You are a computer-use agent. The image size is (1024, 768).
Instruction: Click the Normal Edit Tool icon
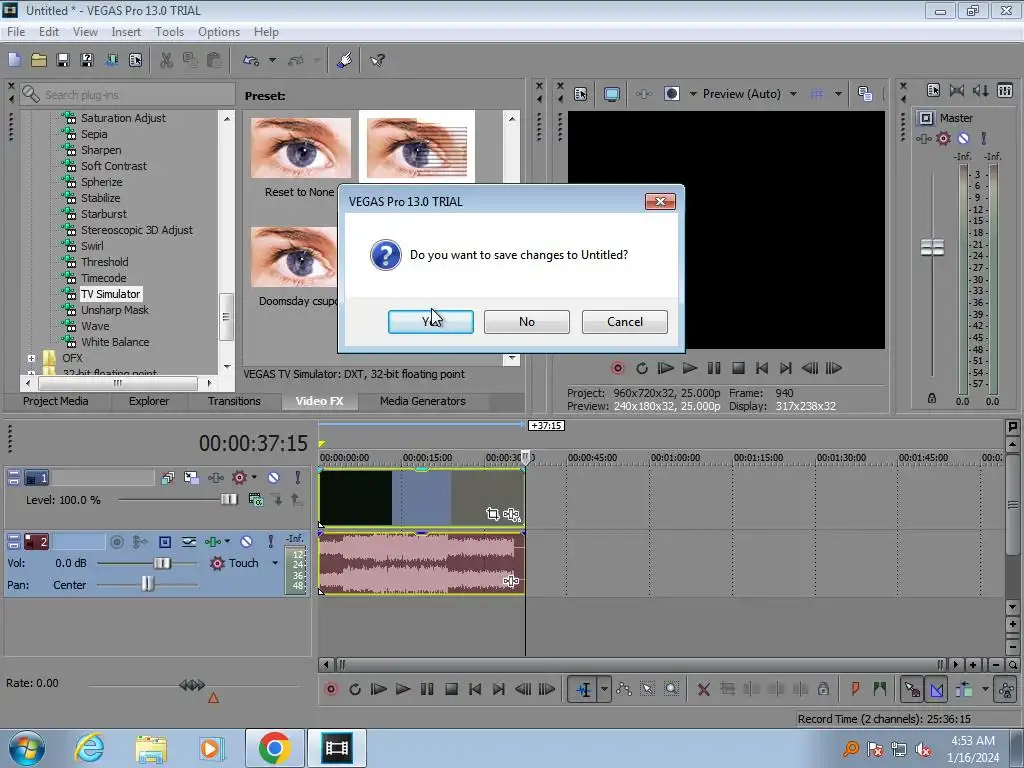point(583,689)
